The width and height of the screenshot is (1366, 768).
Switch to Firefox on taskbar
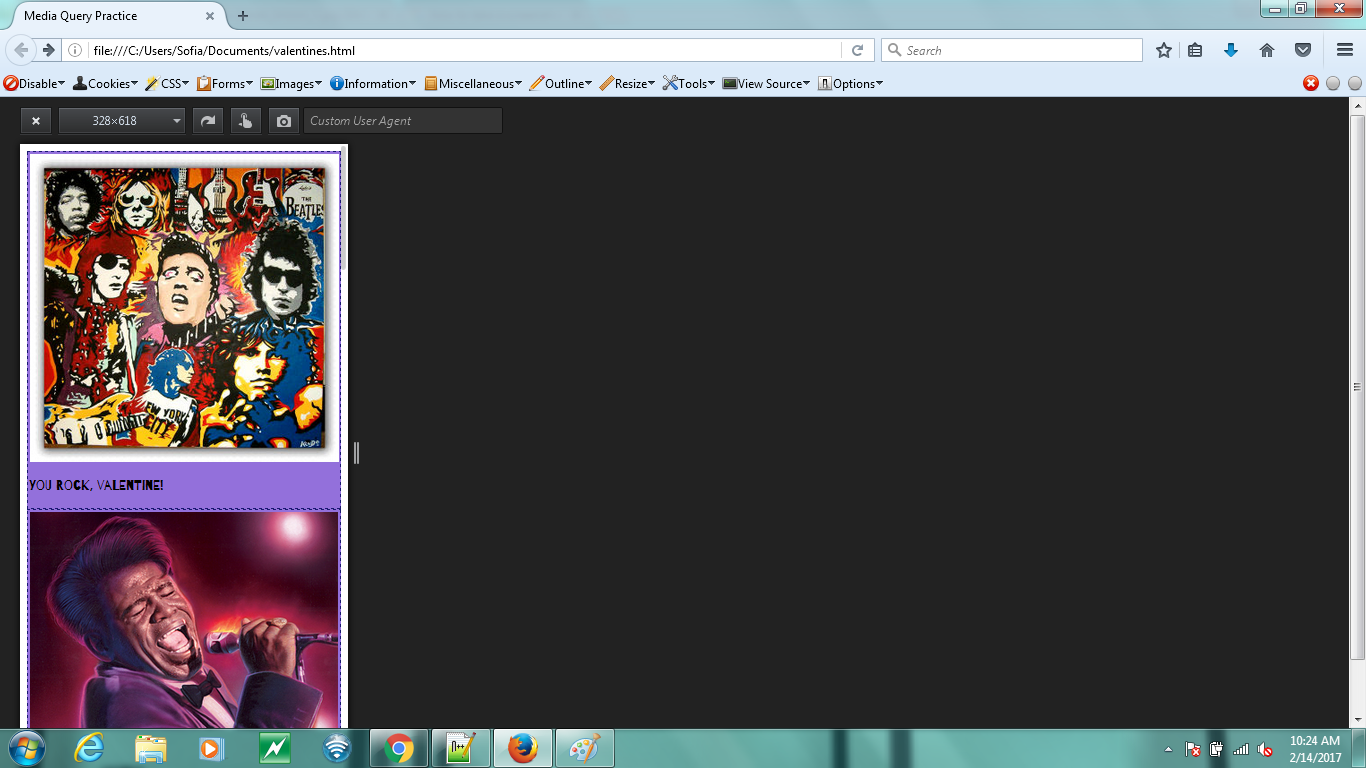click(523, 748)
